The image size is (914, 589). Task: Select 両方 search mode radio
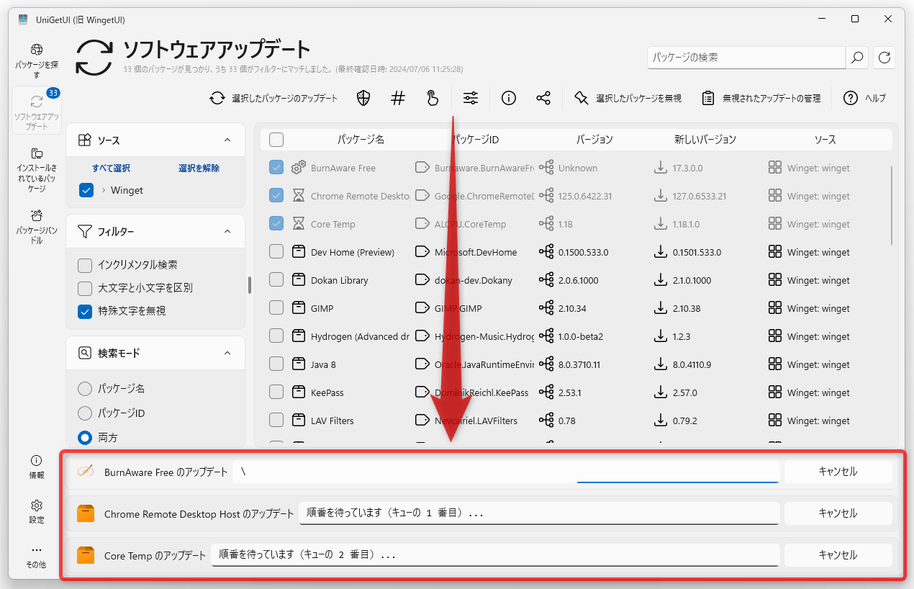coord(85,437)
